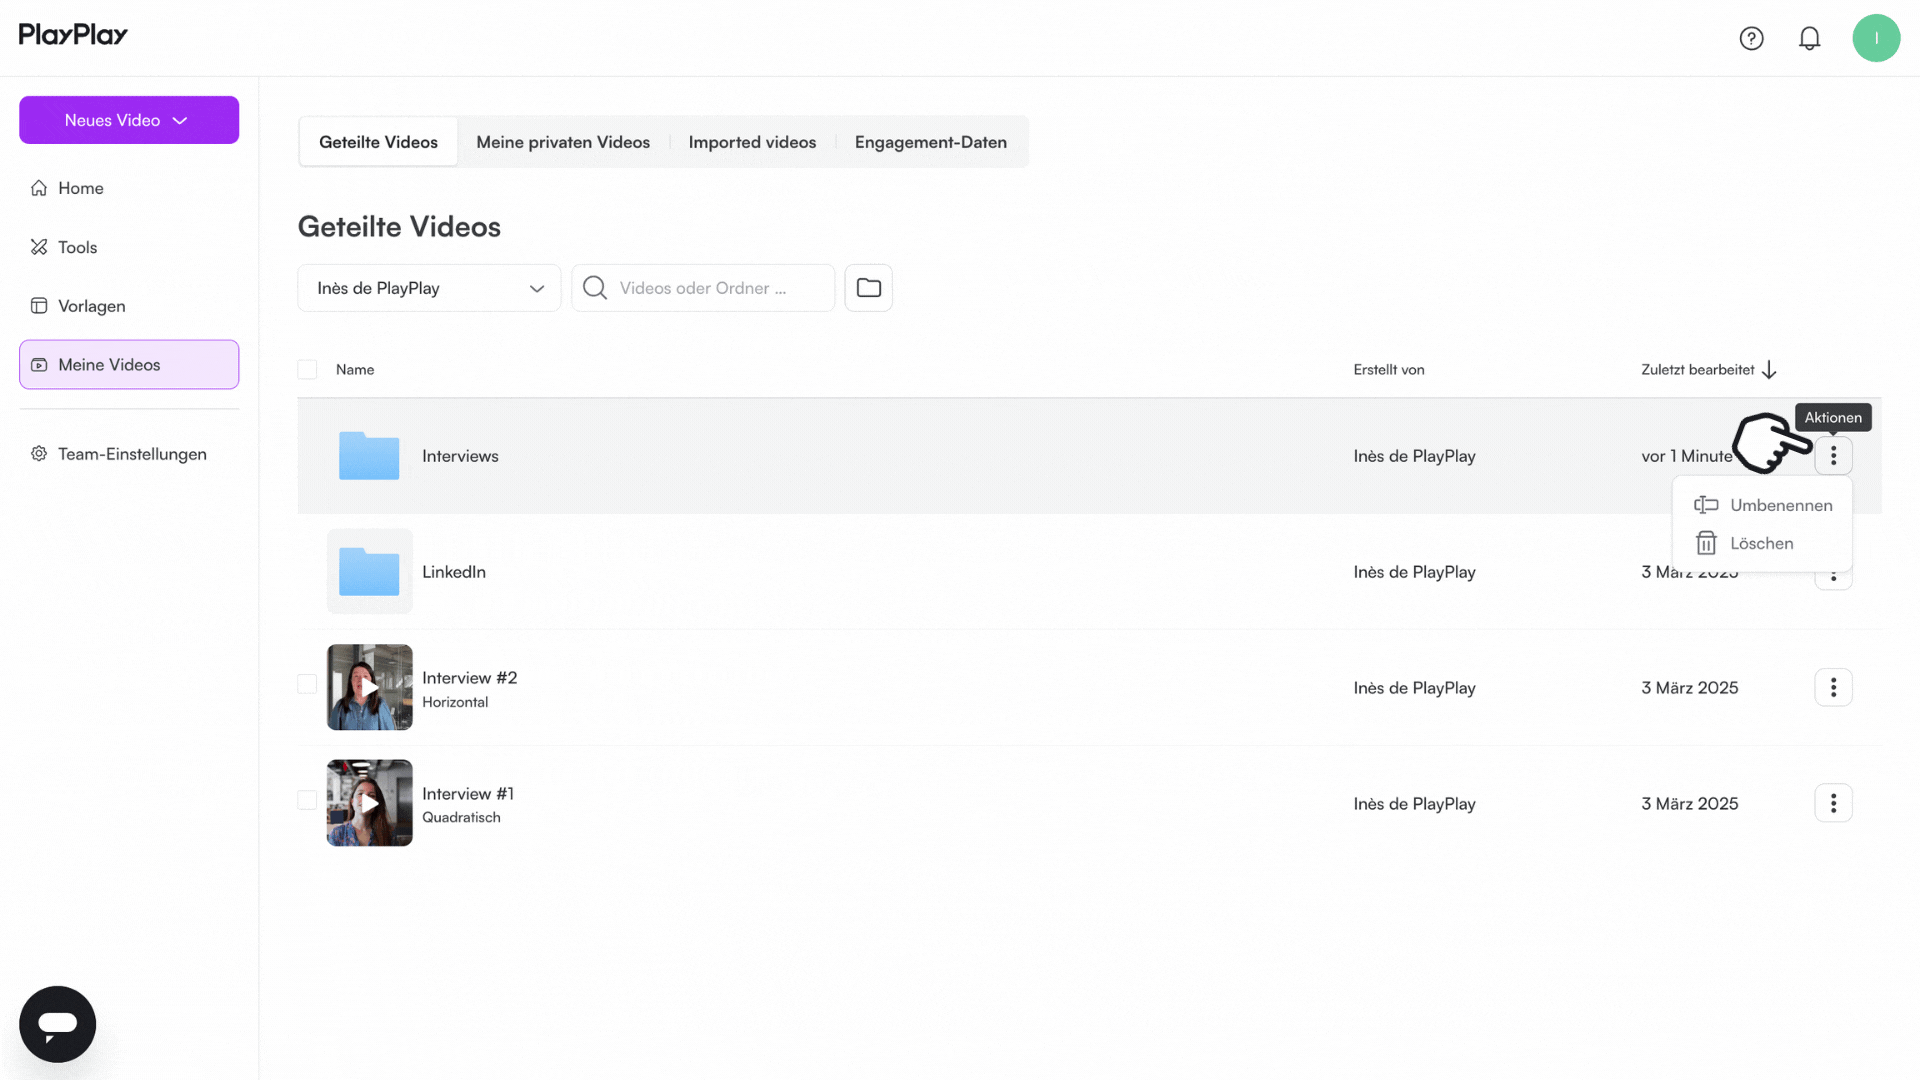Expand the Neues Video button

point(129,120)
